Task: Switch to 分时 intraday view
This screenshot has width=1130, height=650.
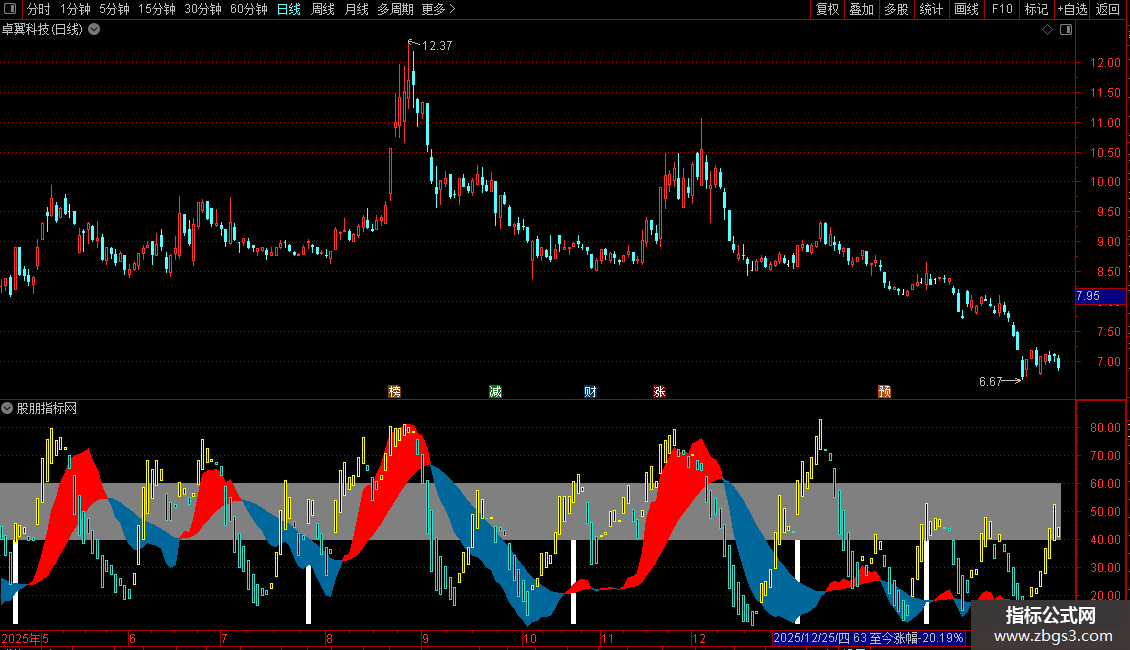Action: [x=38, y=9]
